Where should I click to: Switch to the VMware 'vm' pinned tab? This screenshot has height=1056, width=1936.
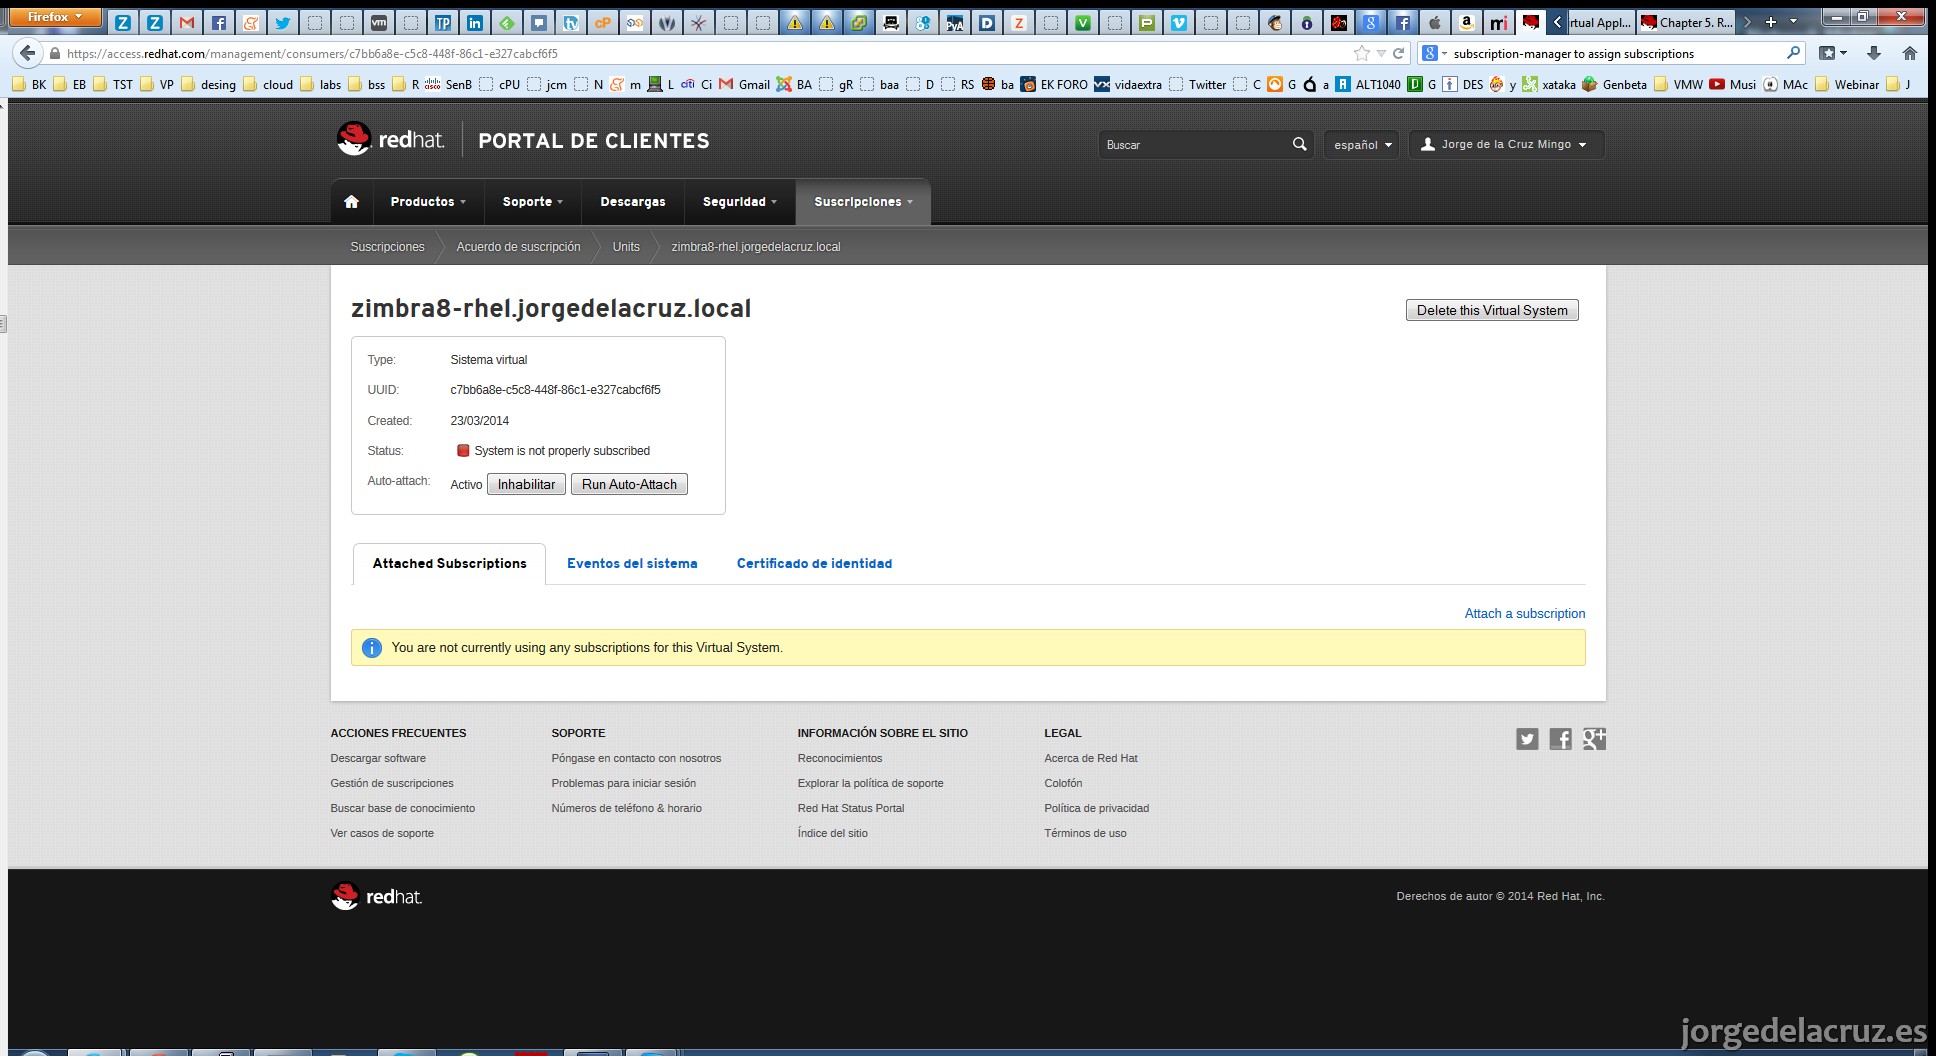379,22
